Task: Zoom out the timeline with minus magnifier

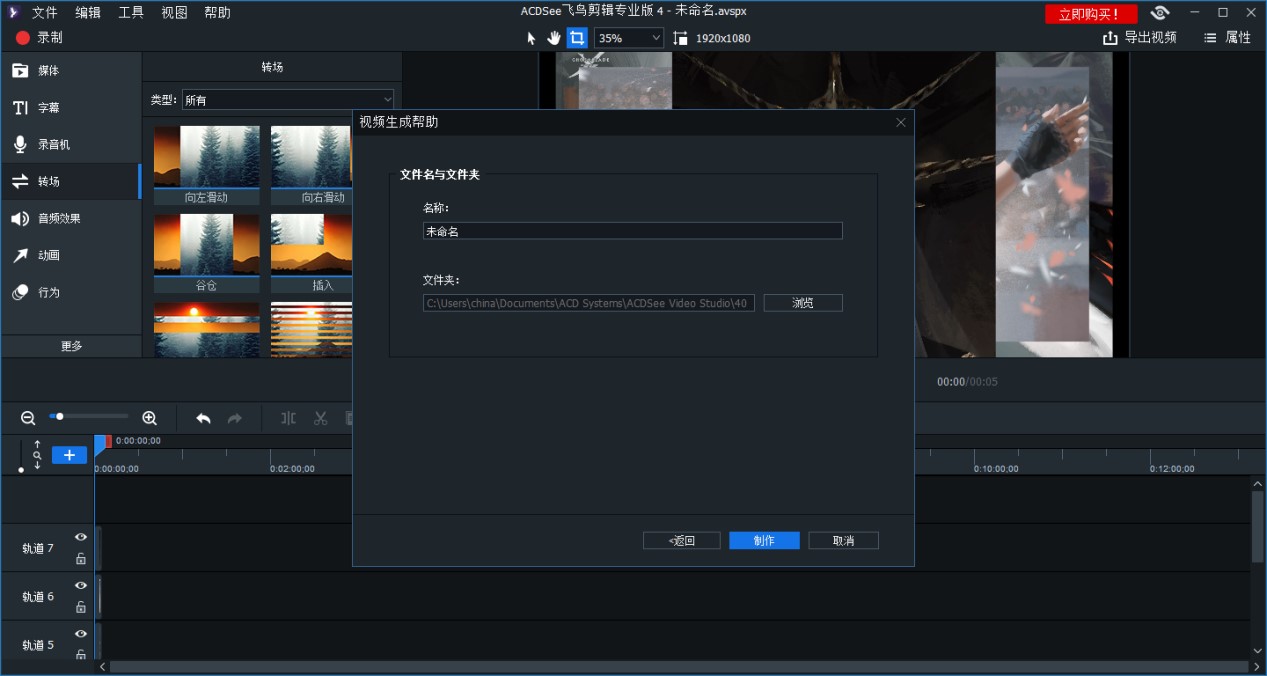Action: [x=28, y=418]
